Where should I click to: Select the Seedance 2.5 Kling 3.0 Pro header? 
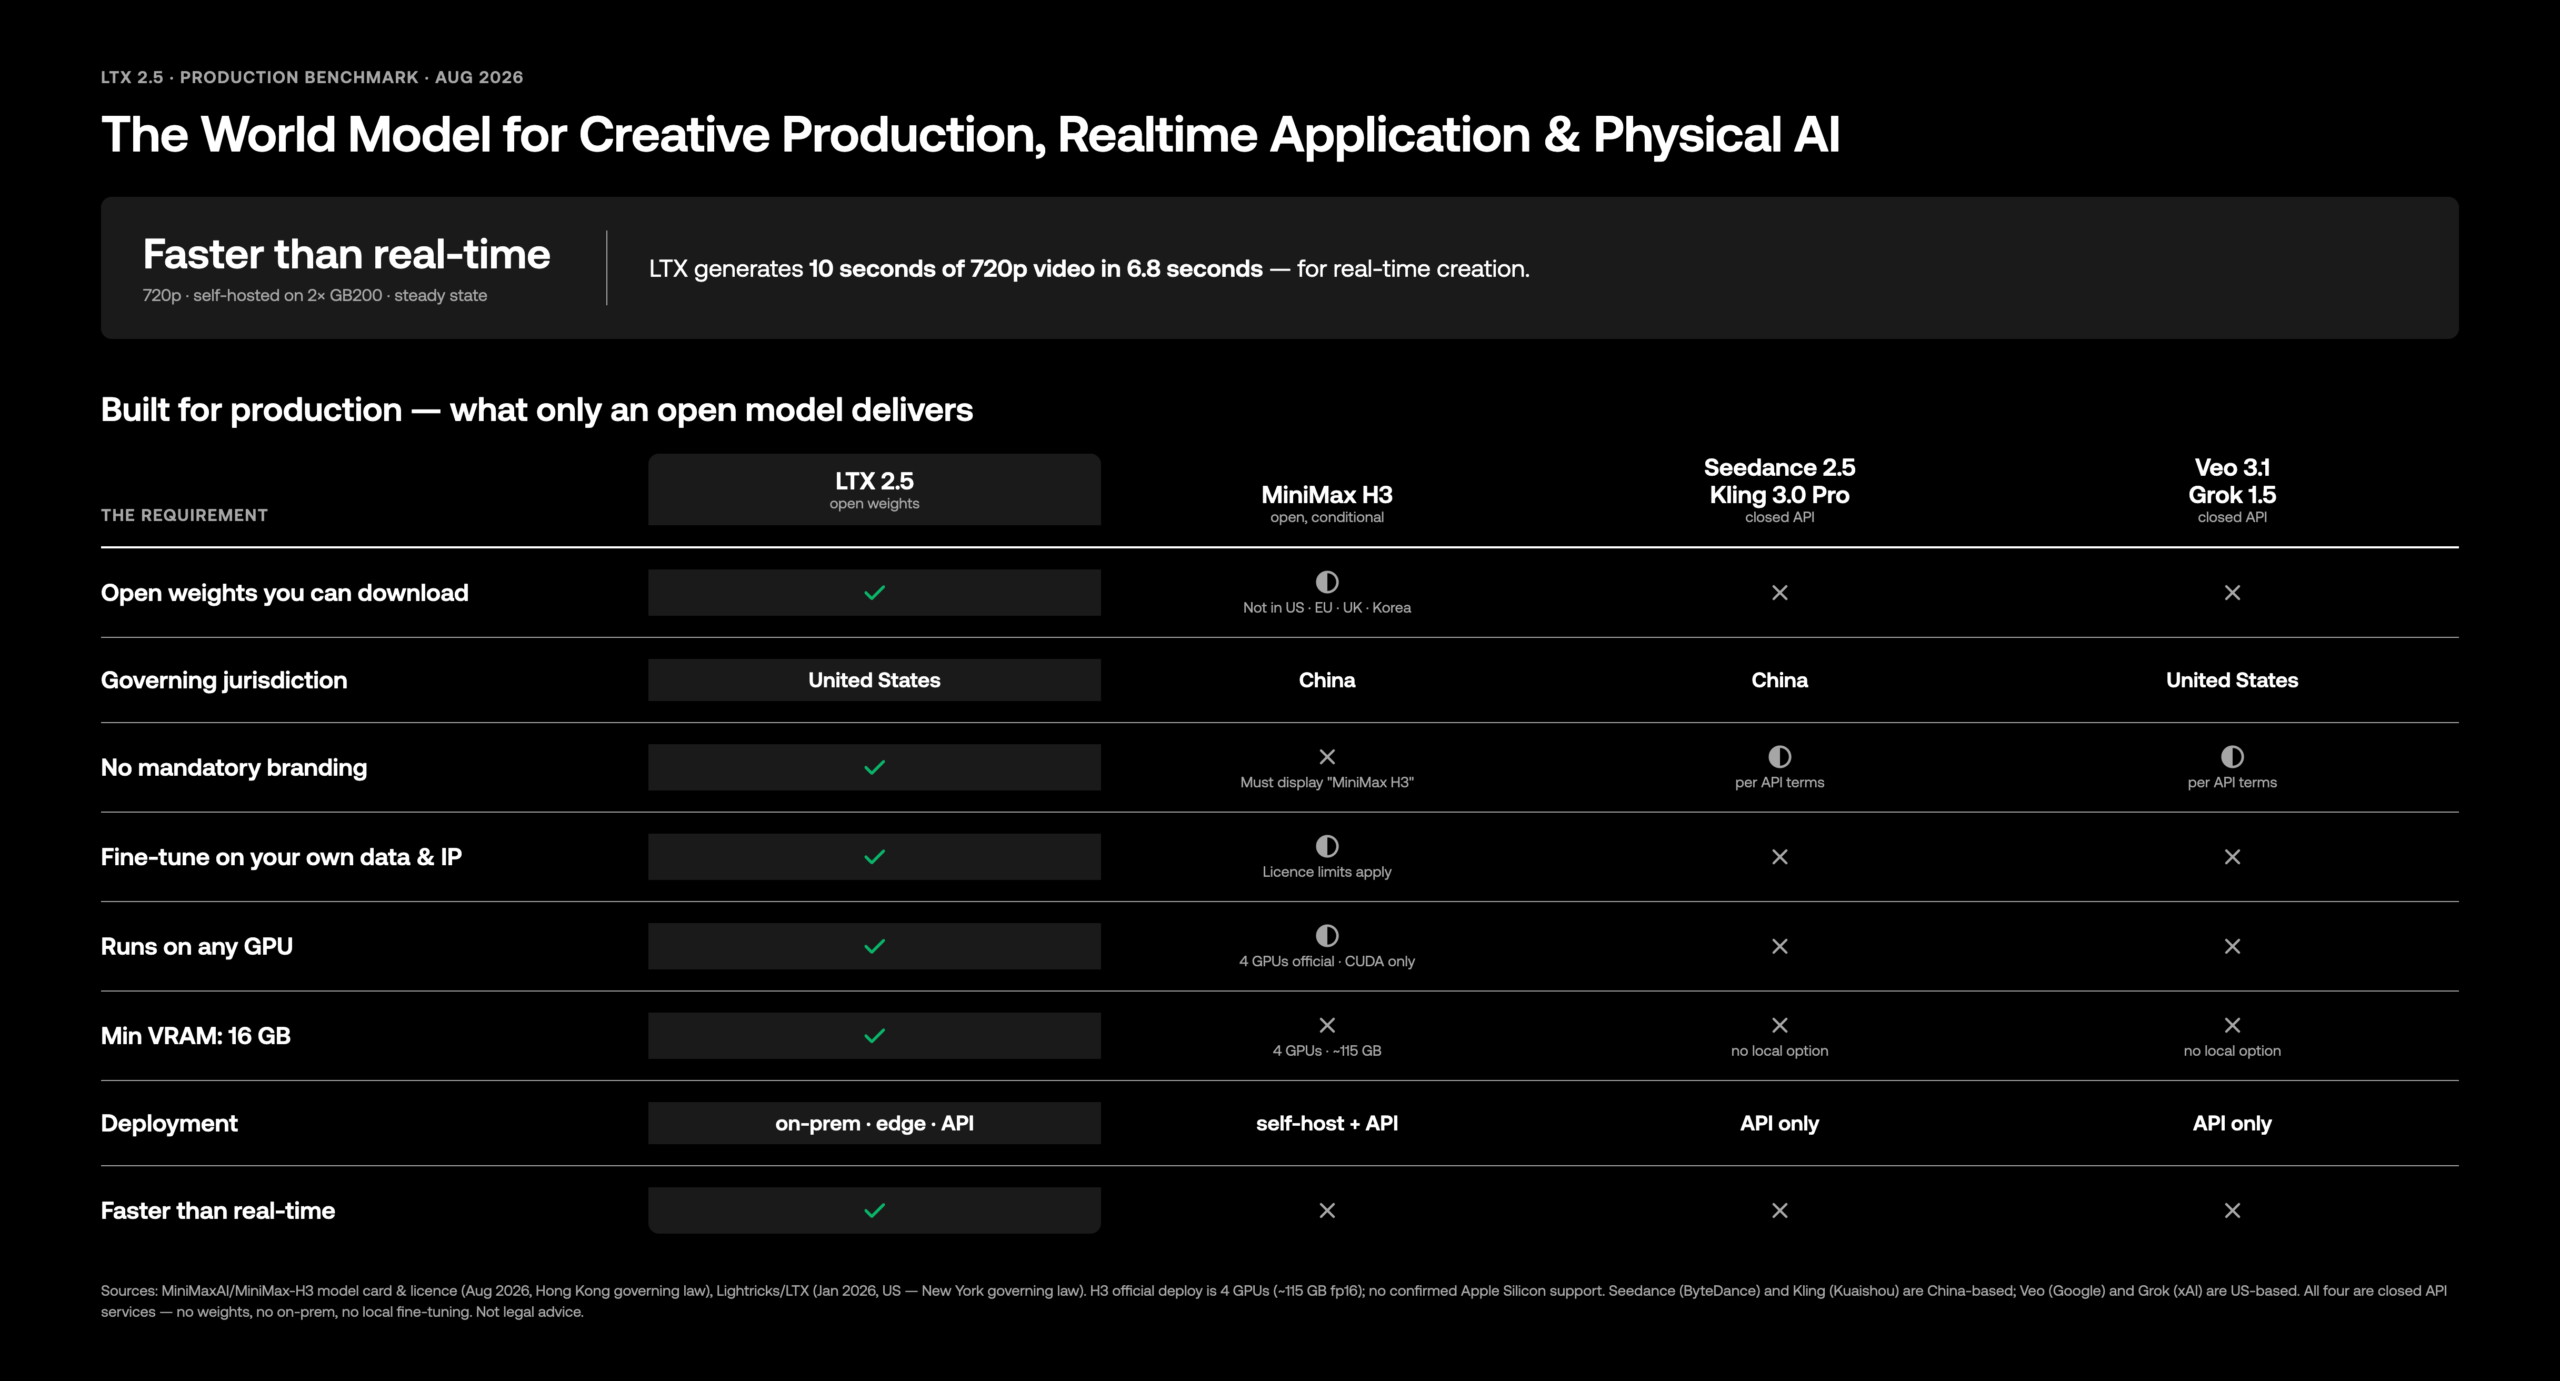[x=1779, y=490]
